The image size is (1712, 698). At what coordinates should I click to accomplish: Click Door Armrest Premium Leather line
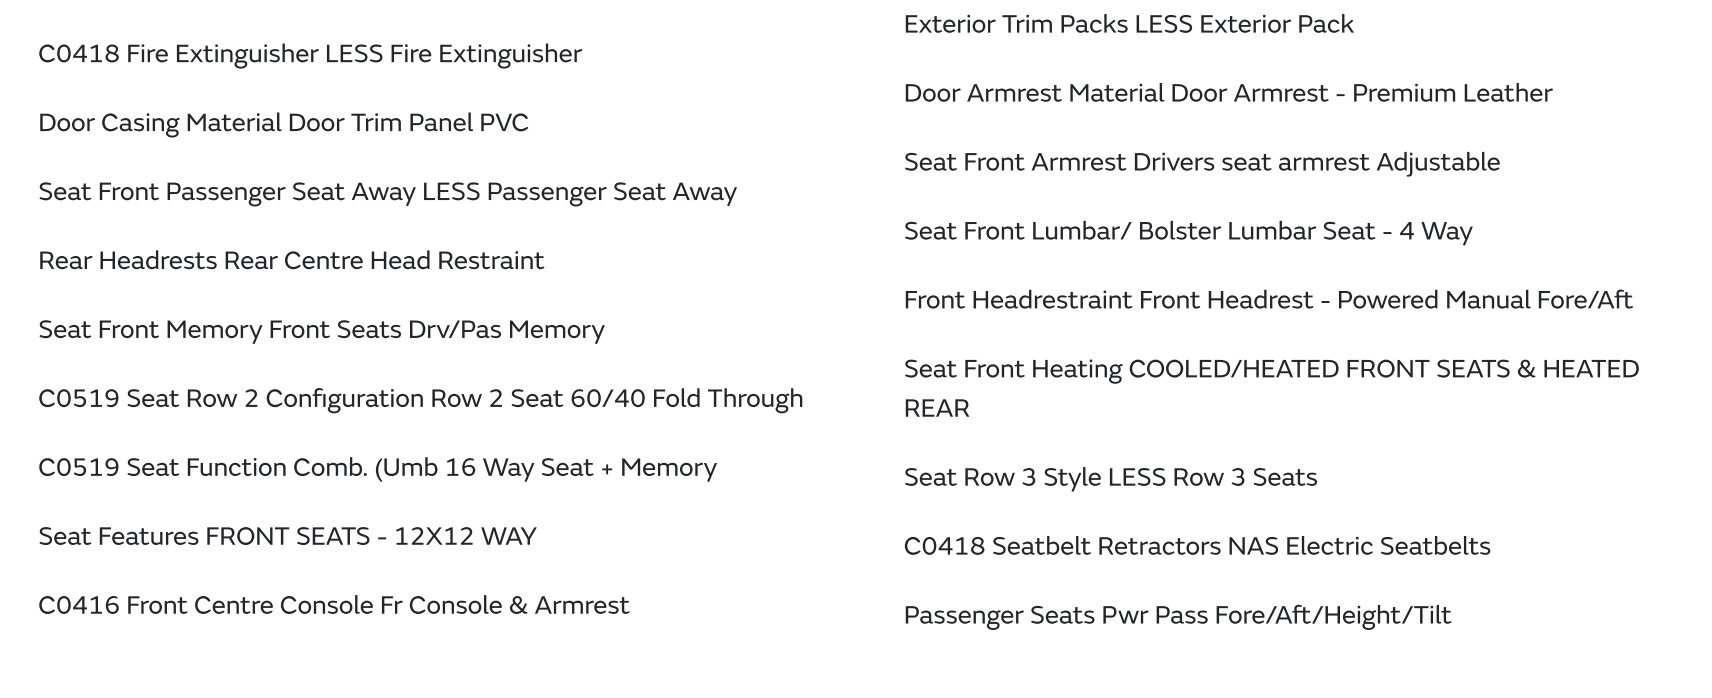point(1227,94)
